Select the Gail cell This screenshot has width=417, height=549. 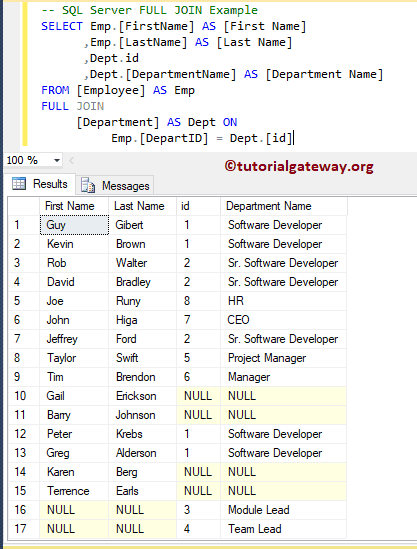(74, 396)
